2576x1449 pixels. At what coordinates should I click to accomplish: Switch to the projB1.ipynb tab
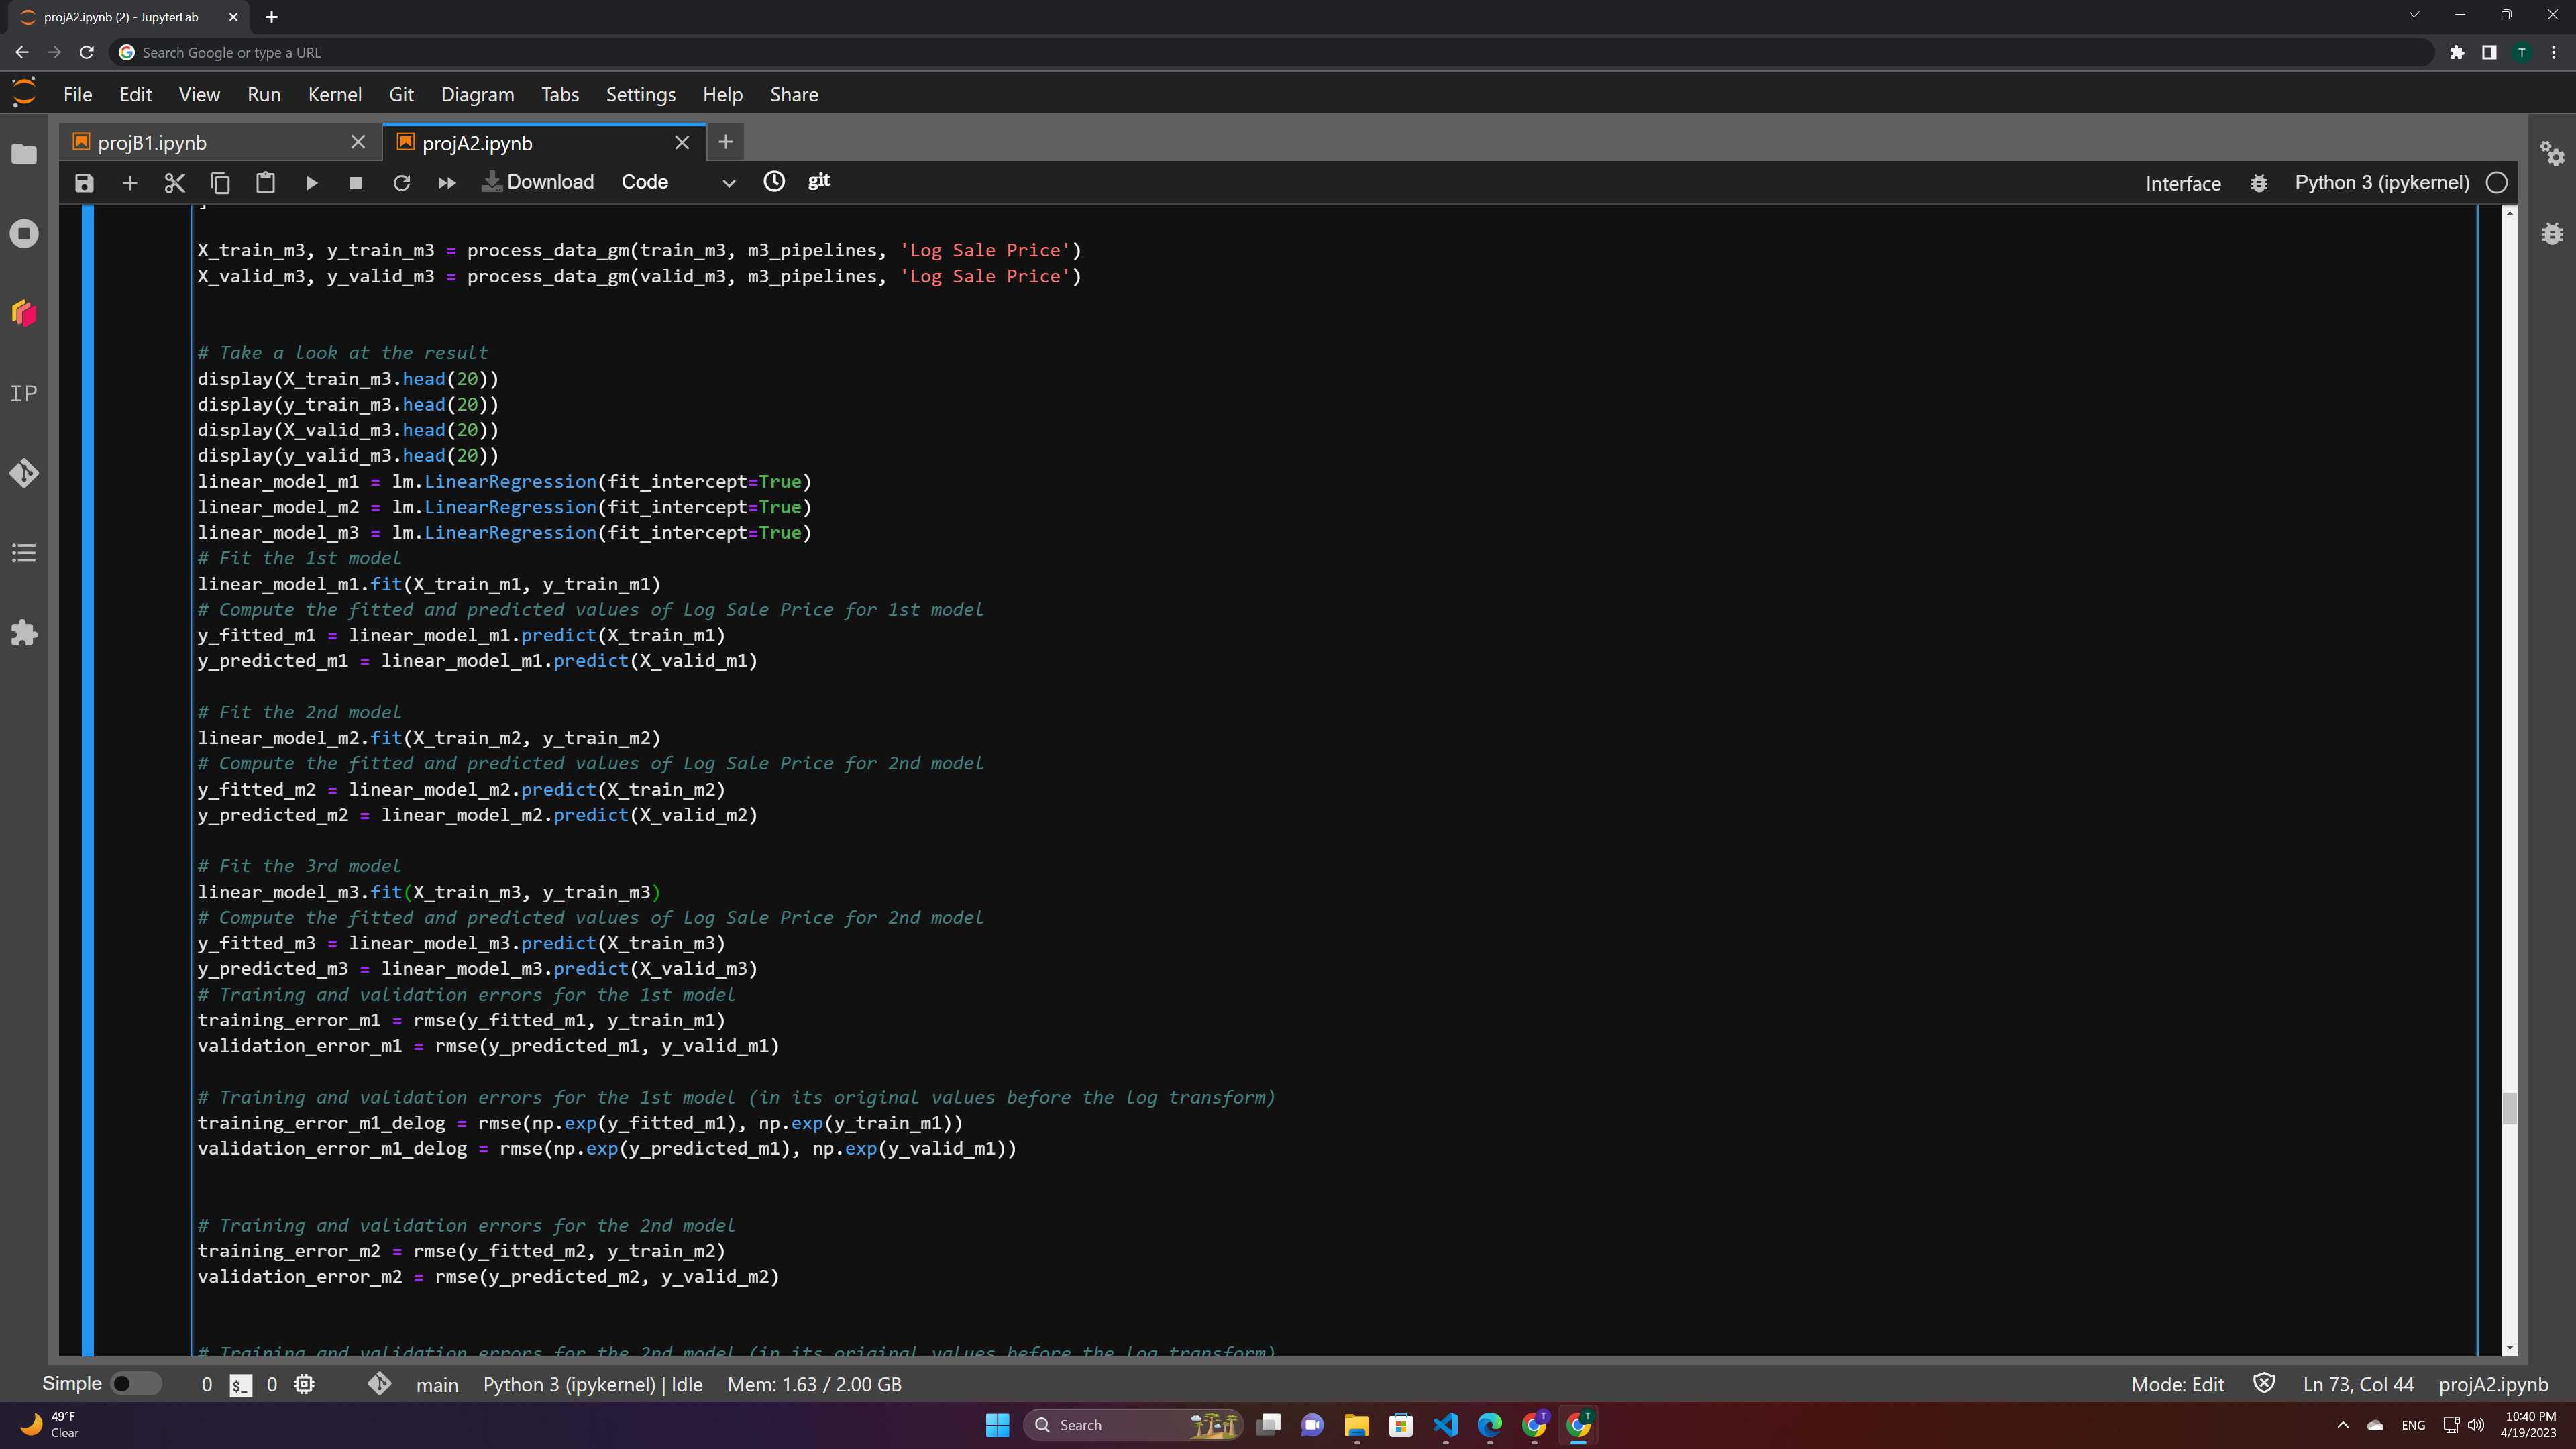pos(152,143)
